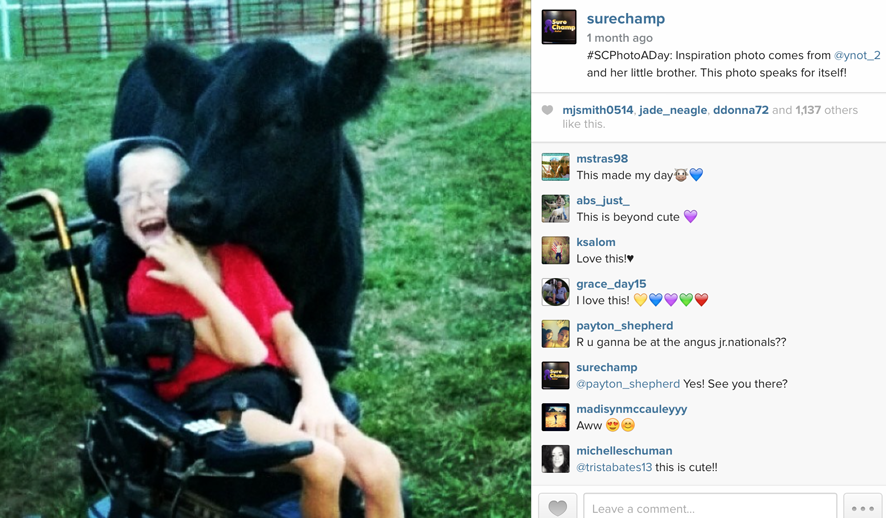This screenshot has height=518, width=886.
Task: Click payton_shepherd's avatar image
Action: 555,334
